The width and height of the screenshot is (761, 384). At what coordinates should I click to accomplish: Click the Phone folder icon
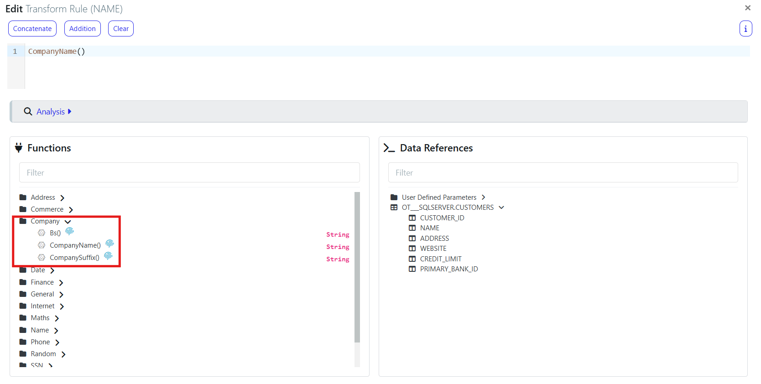tap(23, 342)
